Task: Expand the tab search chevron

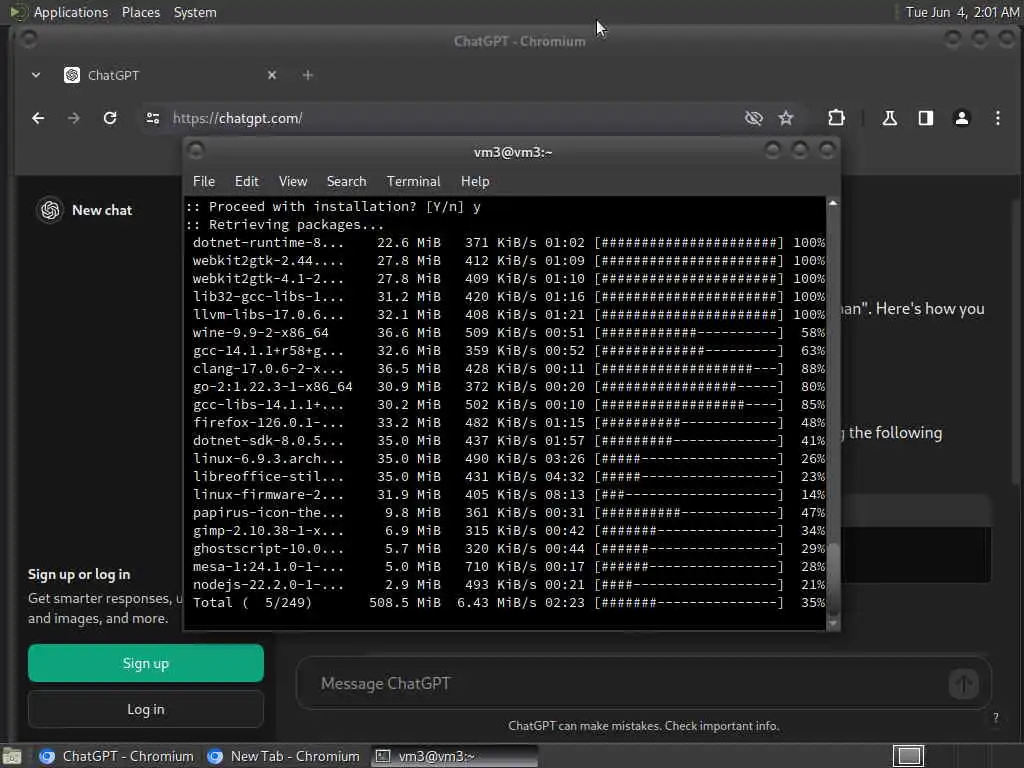Action: [36, 75]
